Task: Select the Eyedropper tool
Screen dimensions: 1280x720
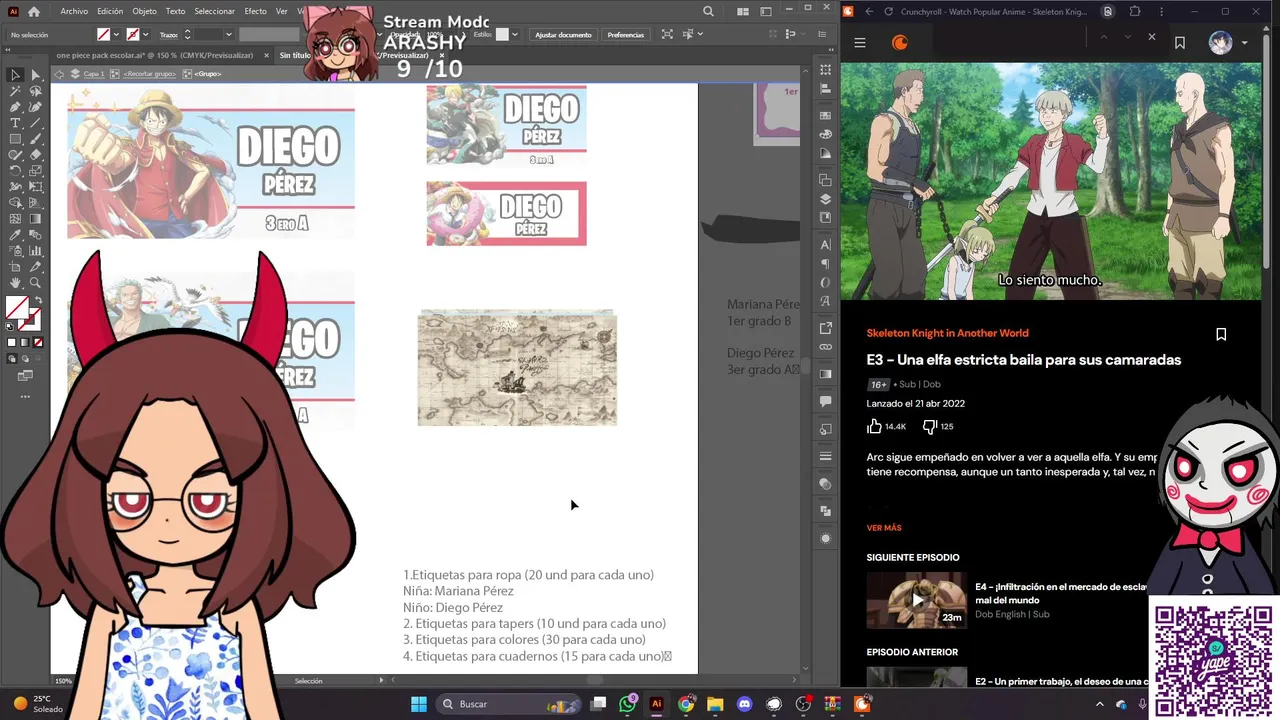Action: tap(15, 235)
